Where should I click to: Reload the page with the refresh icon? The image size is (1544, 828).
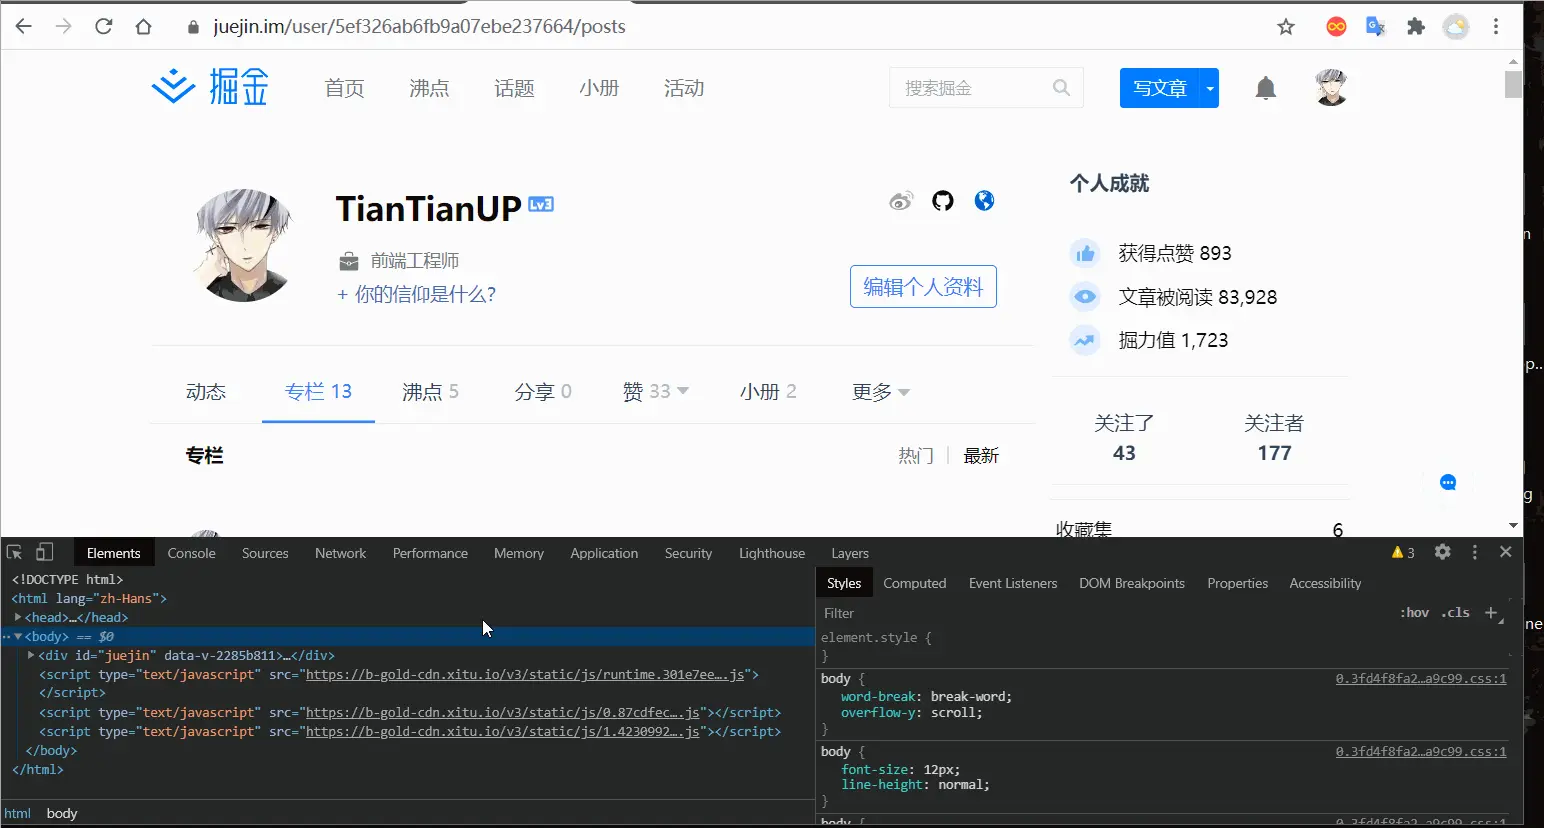pos(103,27)
